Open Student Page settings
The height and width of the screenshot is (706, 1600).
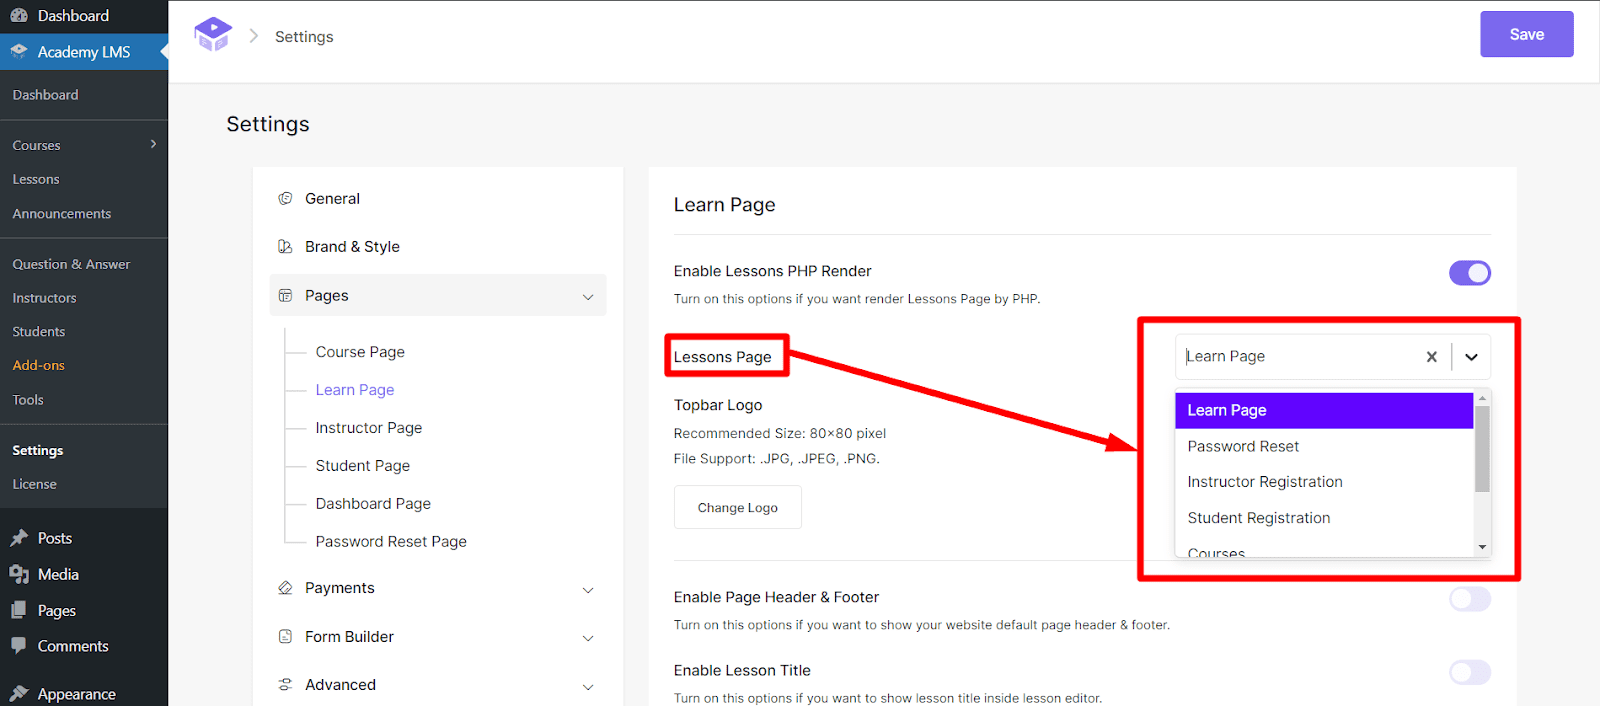363,466
